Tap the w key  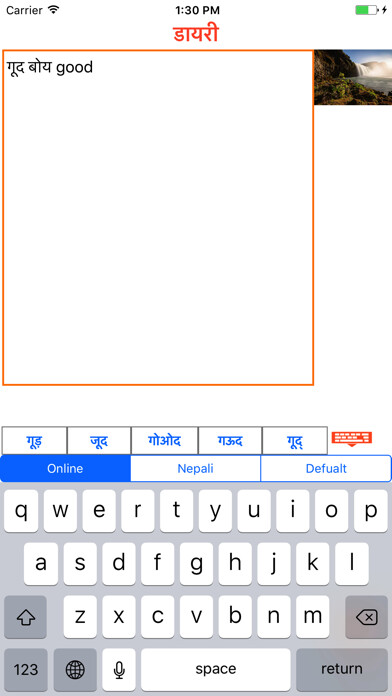pyautogui.click(x=60, y=511)
